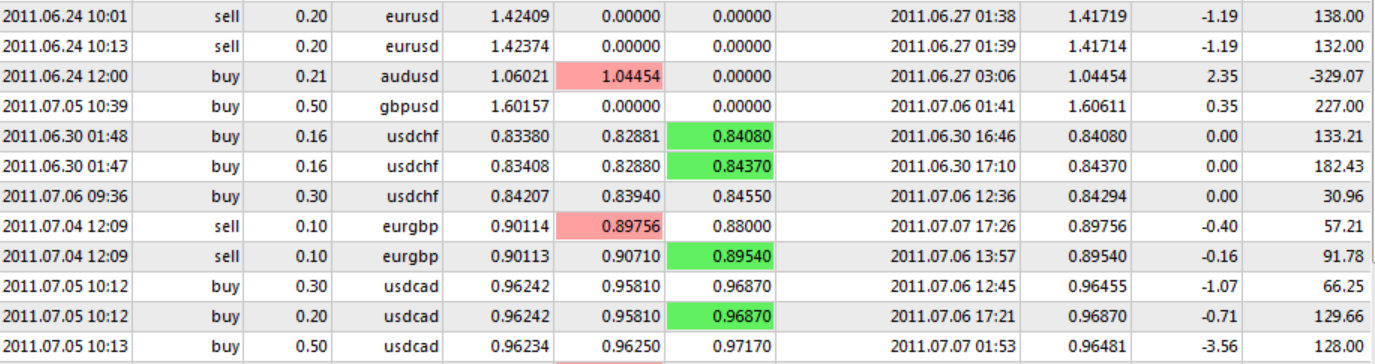Select close time 2011.06.27 03:06
Image resolution: width=1375 pixels, height=364 pixels.
click(953, 77)
